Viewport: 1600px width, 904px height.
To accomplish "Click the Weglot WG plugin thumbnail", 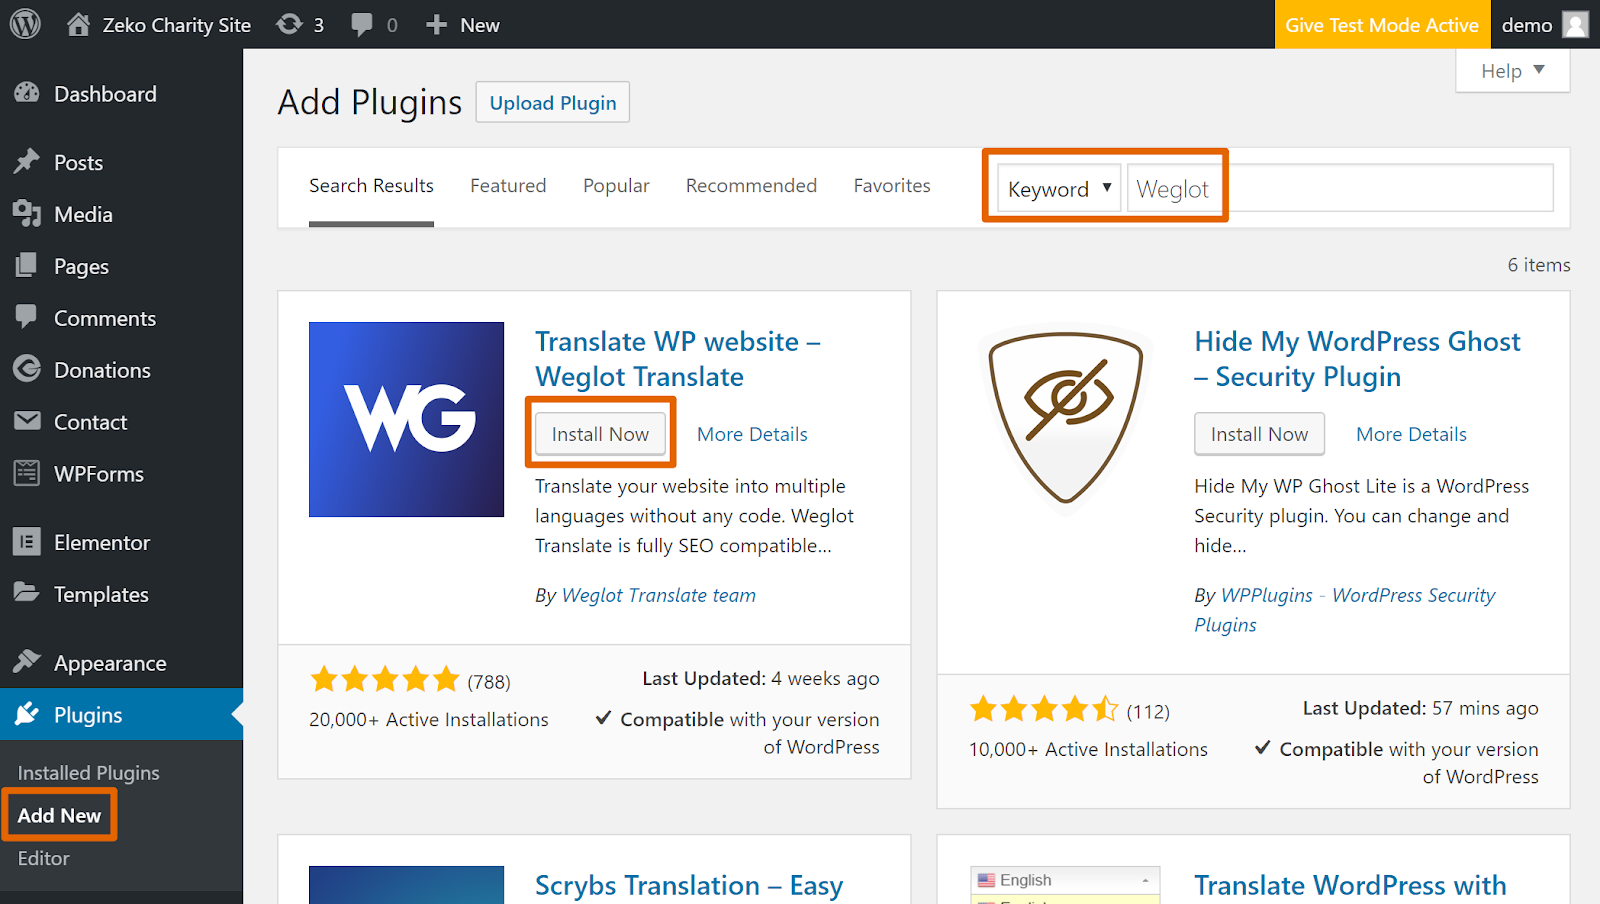I will point(406,419).
